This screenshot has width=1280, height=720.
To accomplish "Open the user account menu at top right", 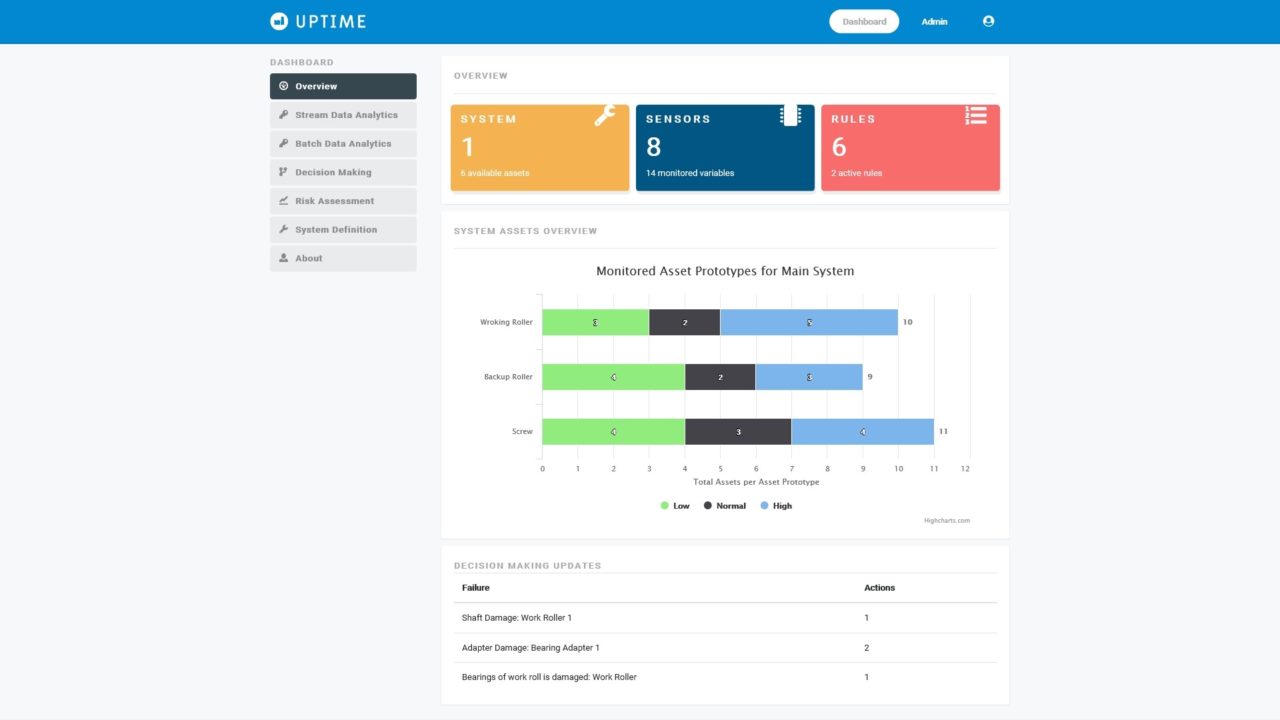I will point(988,21).
